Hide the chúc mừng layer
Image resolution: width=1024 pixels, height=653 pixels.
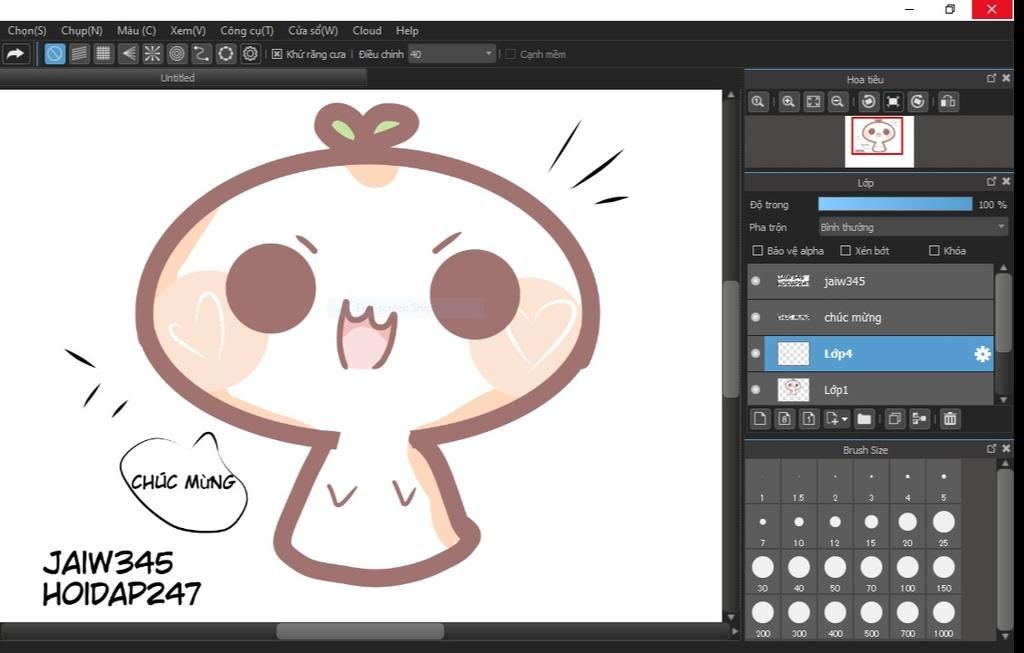coord(756,317)
